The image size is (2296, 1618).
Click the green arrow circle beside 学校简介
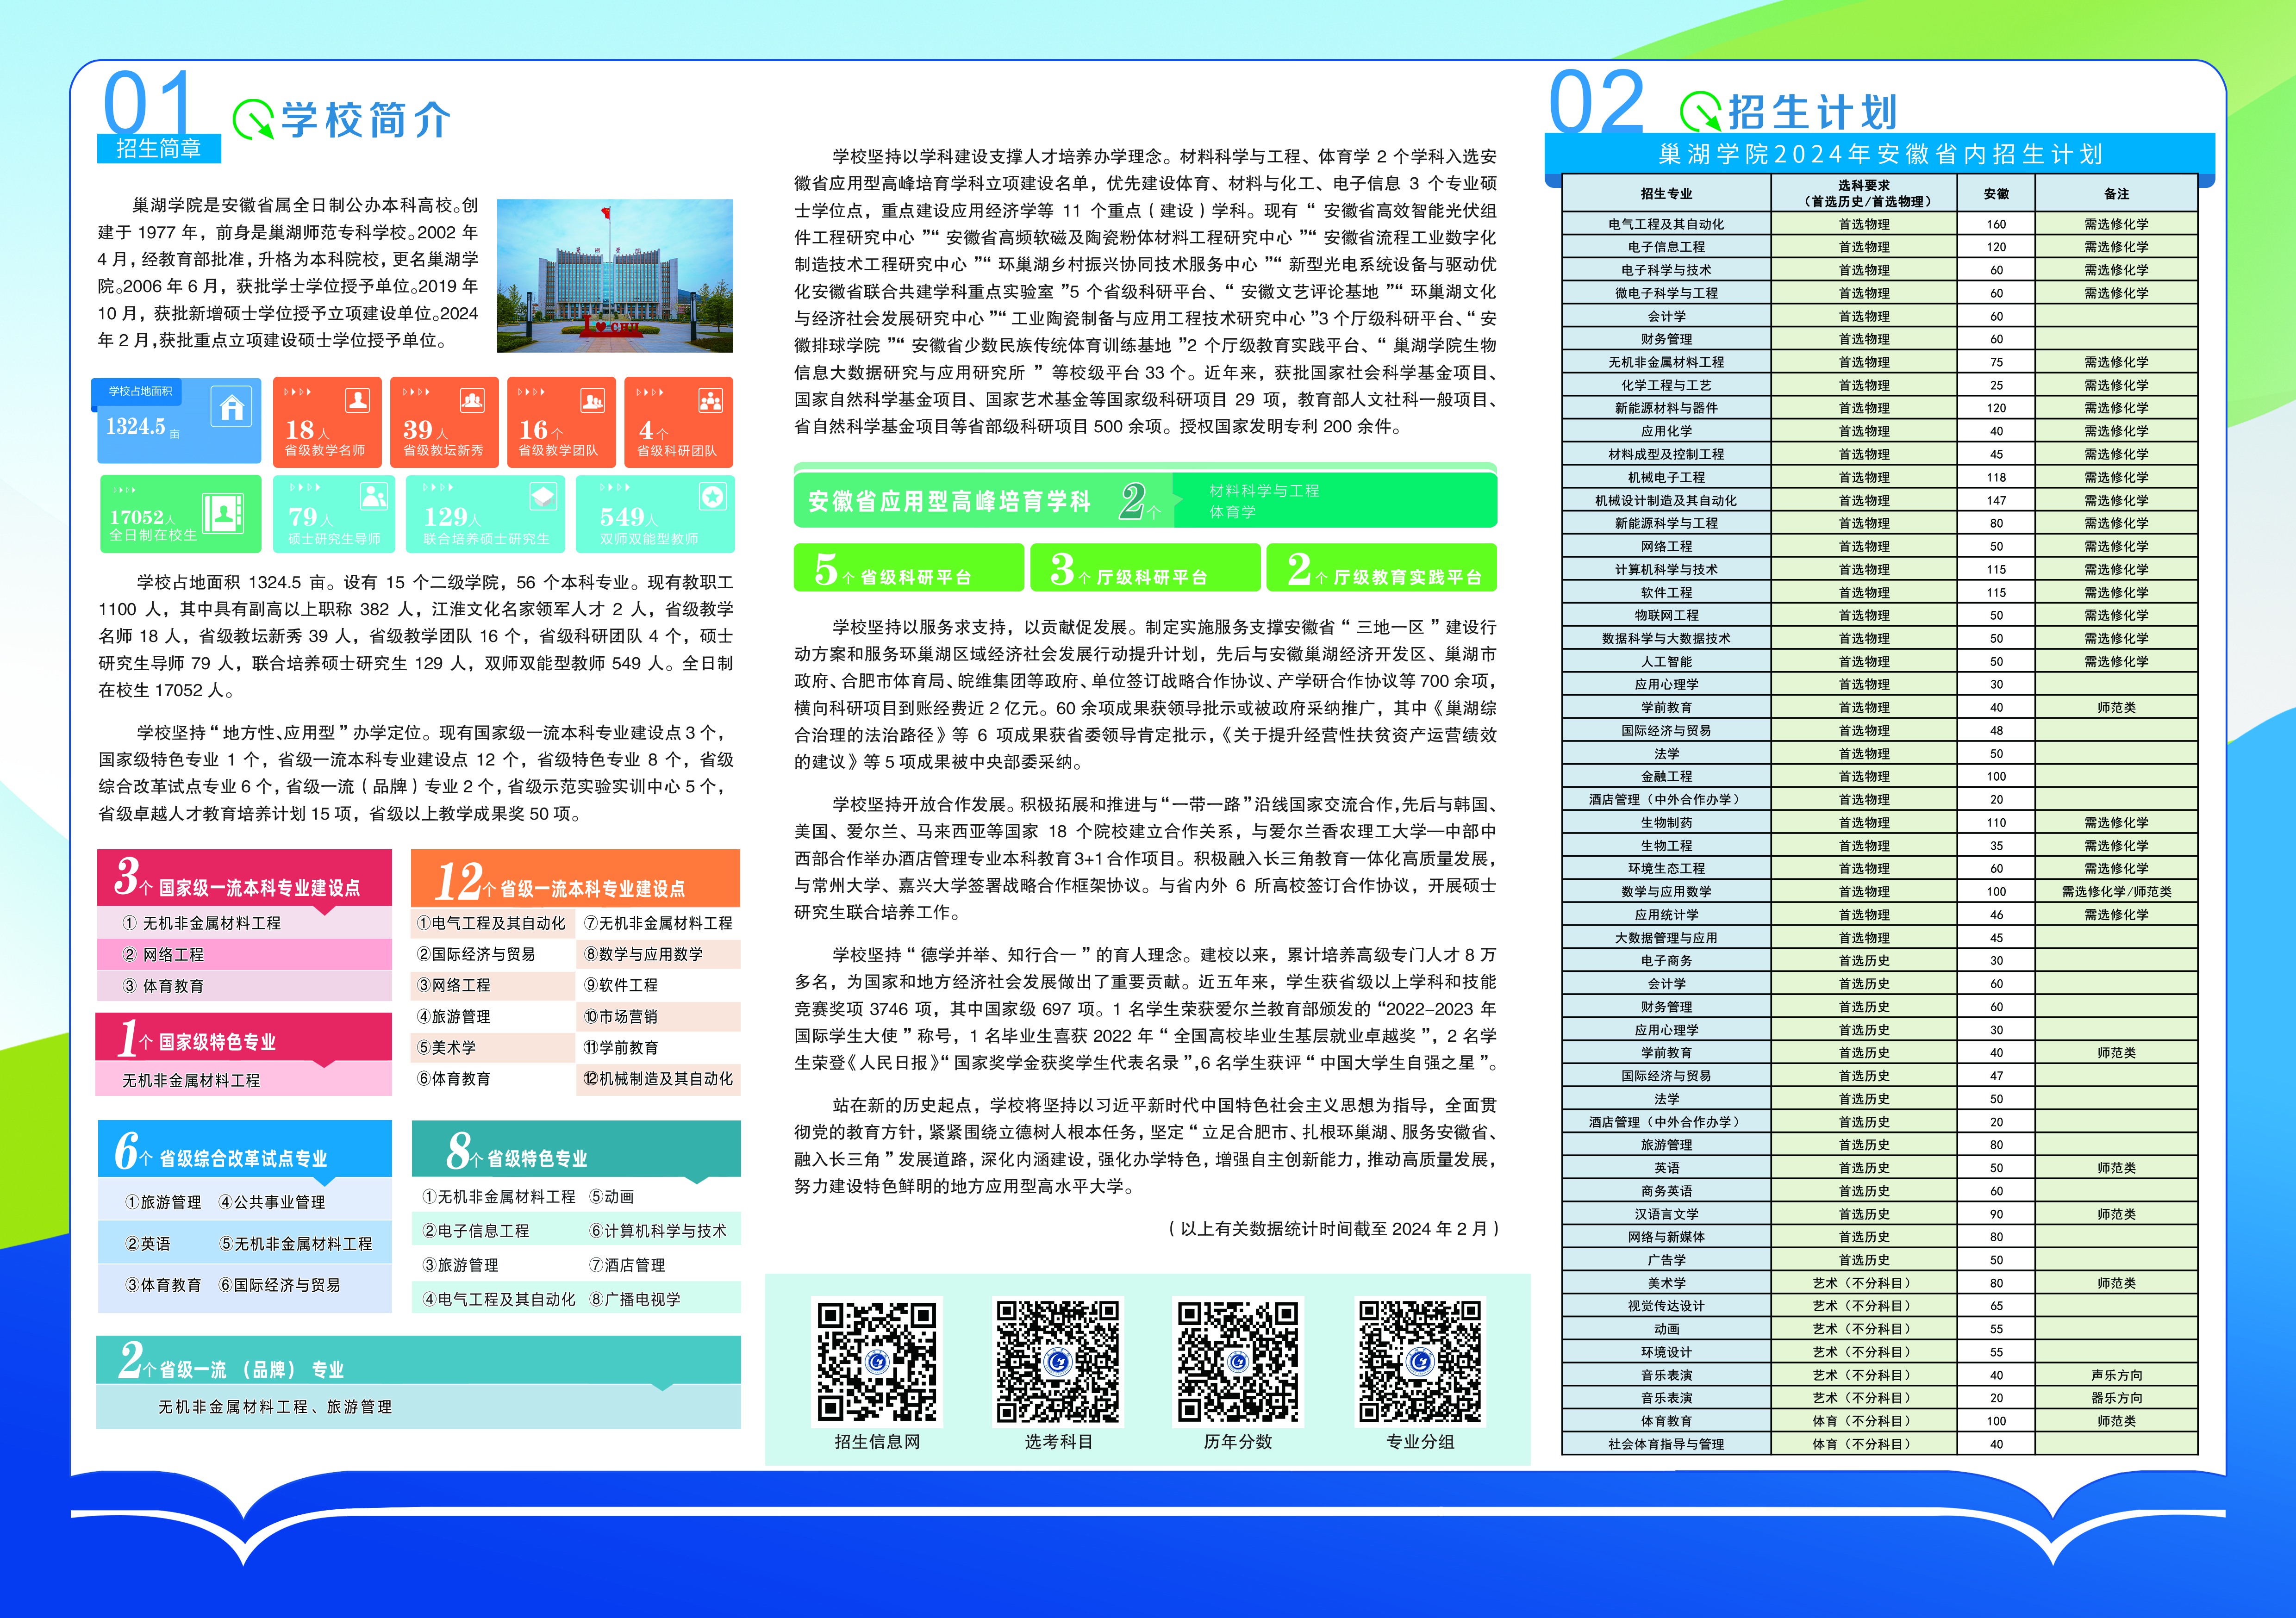point(253,119)
